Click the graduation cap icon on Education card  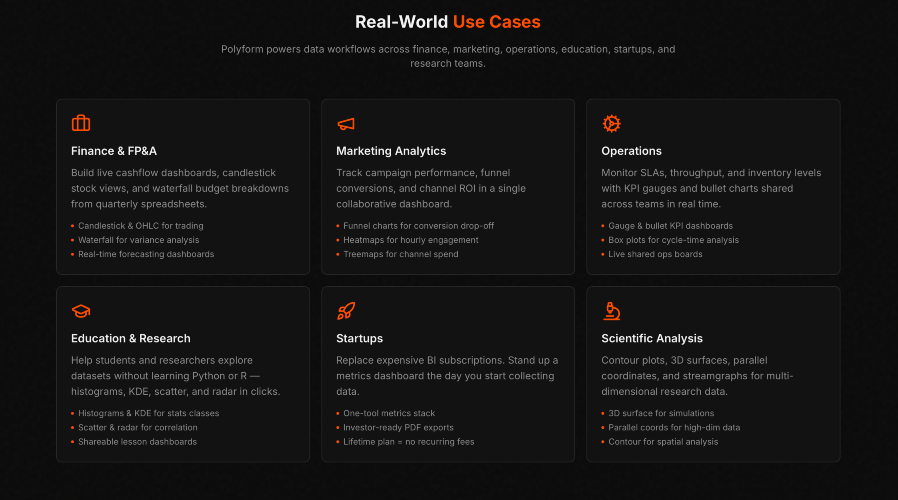[81, 311]
